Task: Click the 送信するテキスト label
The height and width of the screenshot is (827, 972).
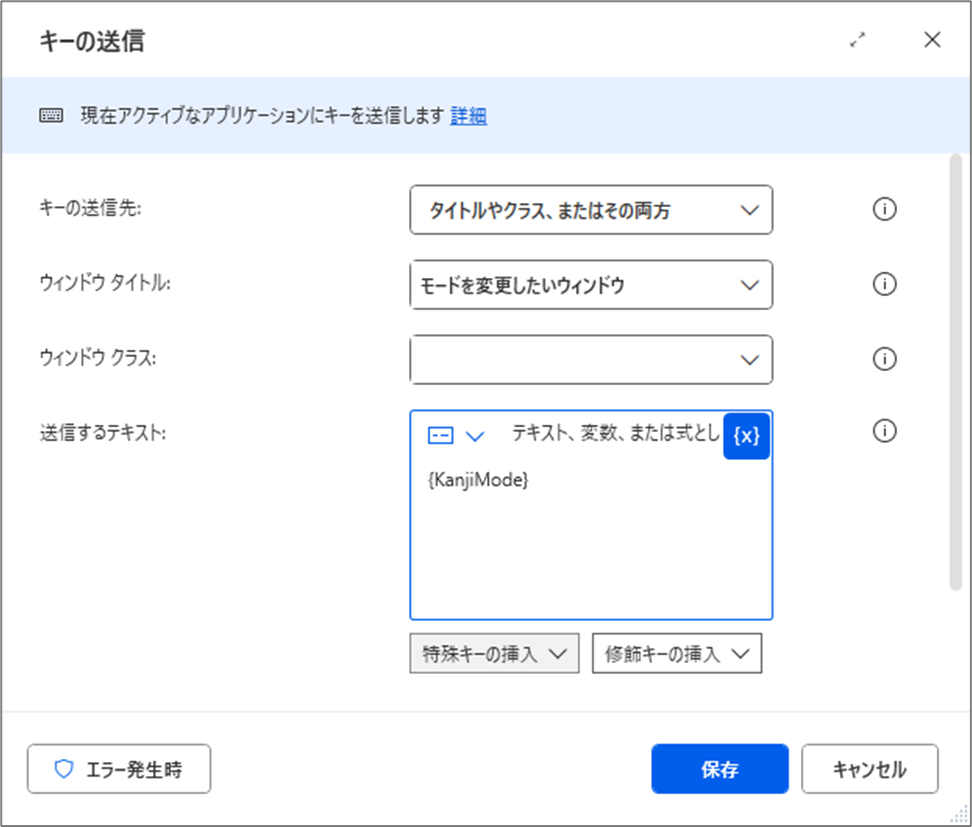Action: coord(103,433)
